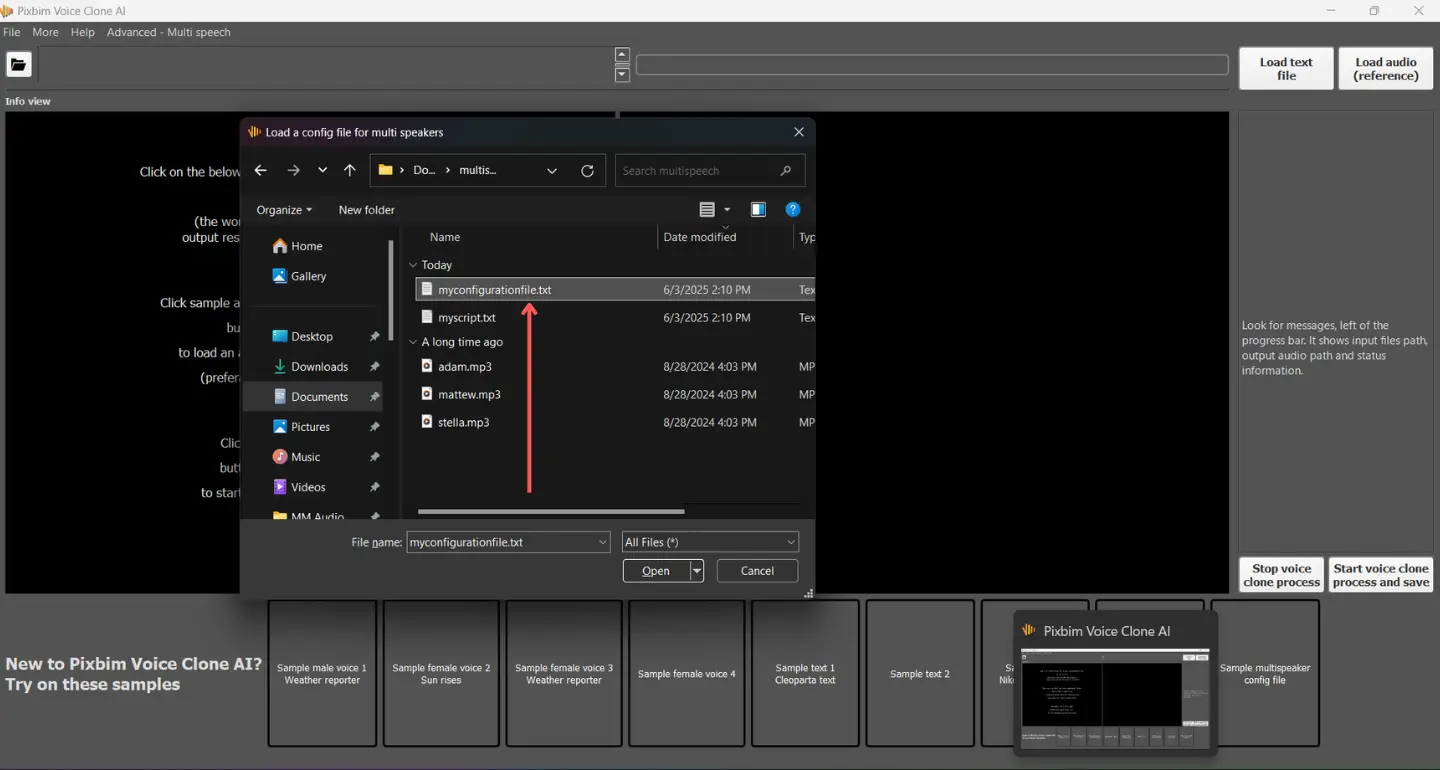Sort files by Date modified column

(700, 237)
